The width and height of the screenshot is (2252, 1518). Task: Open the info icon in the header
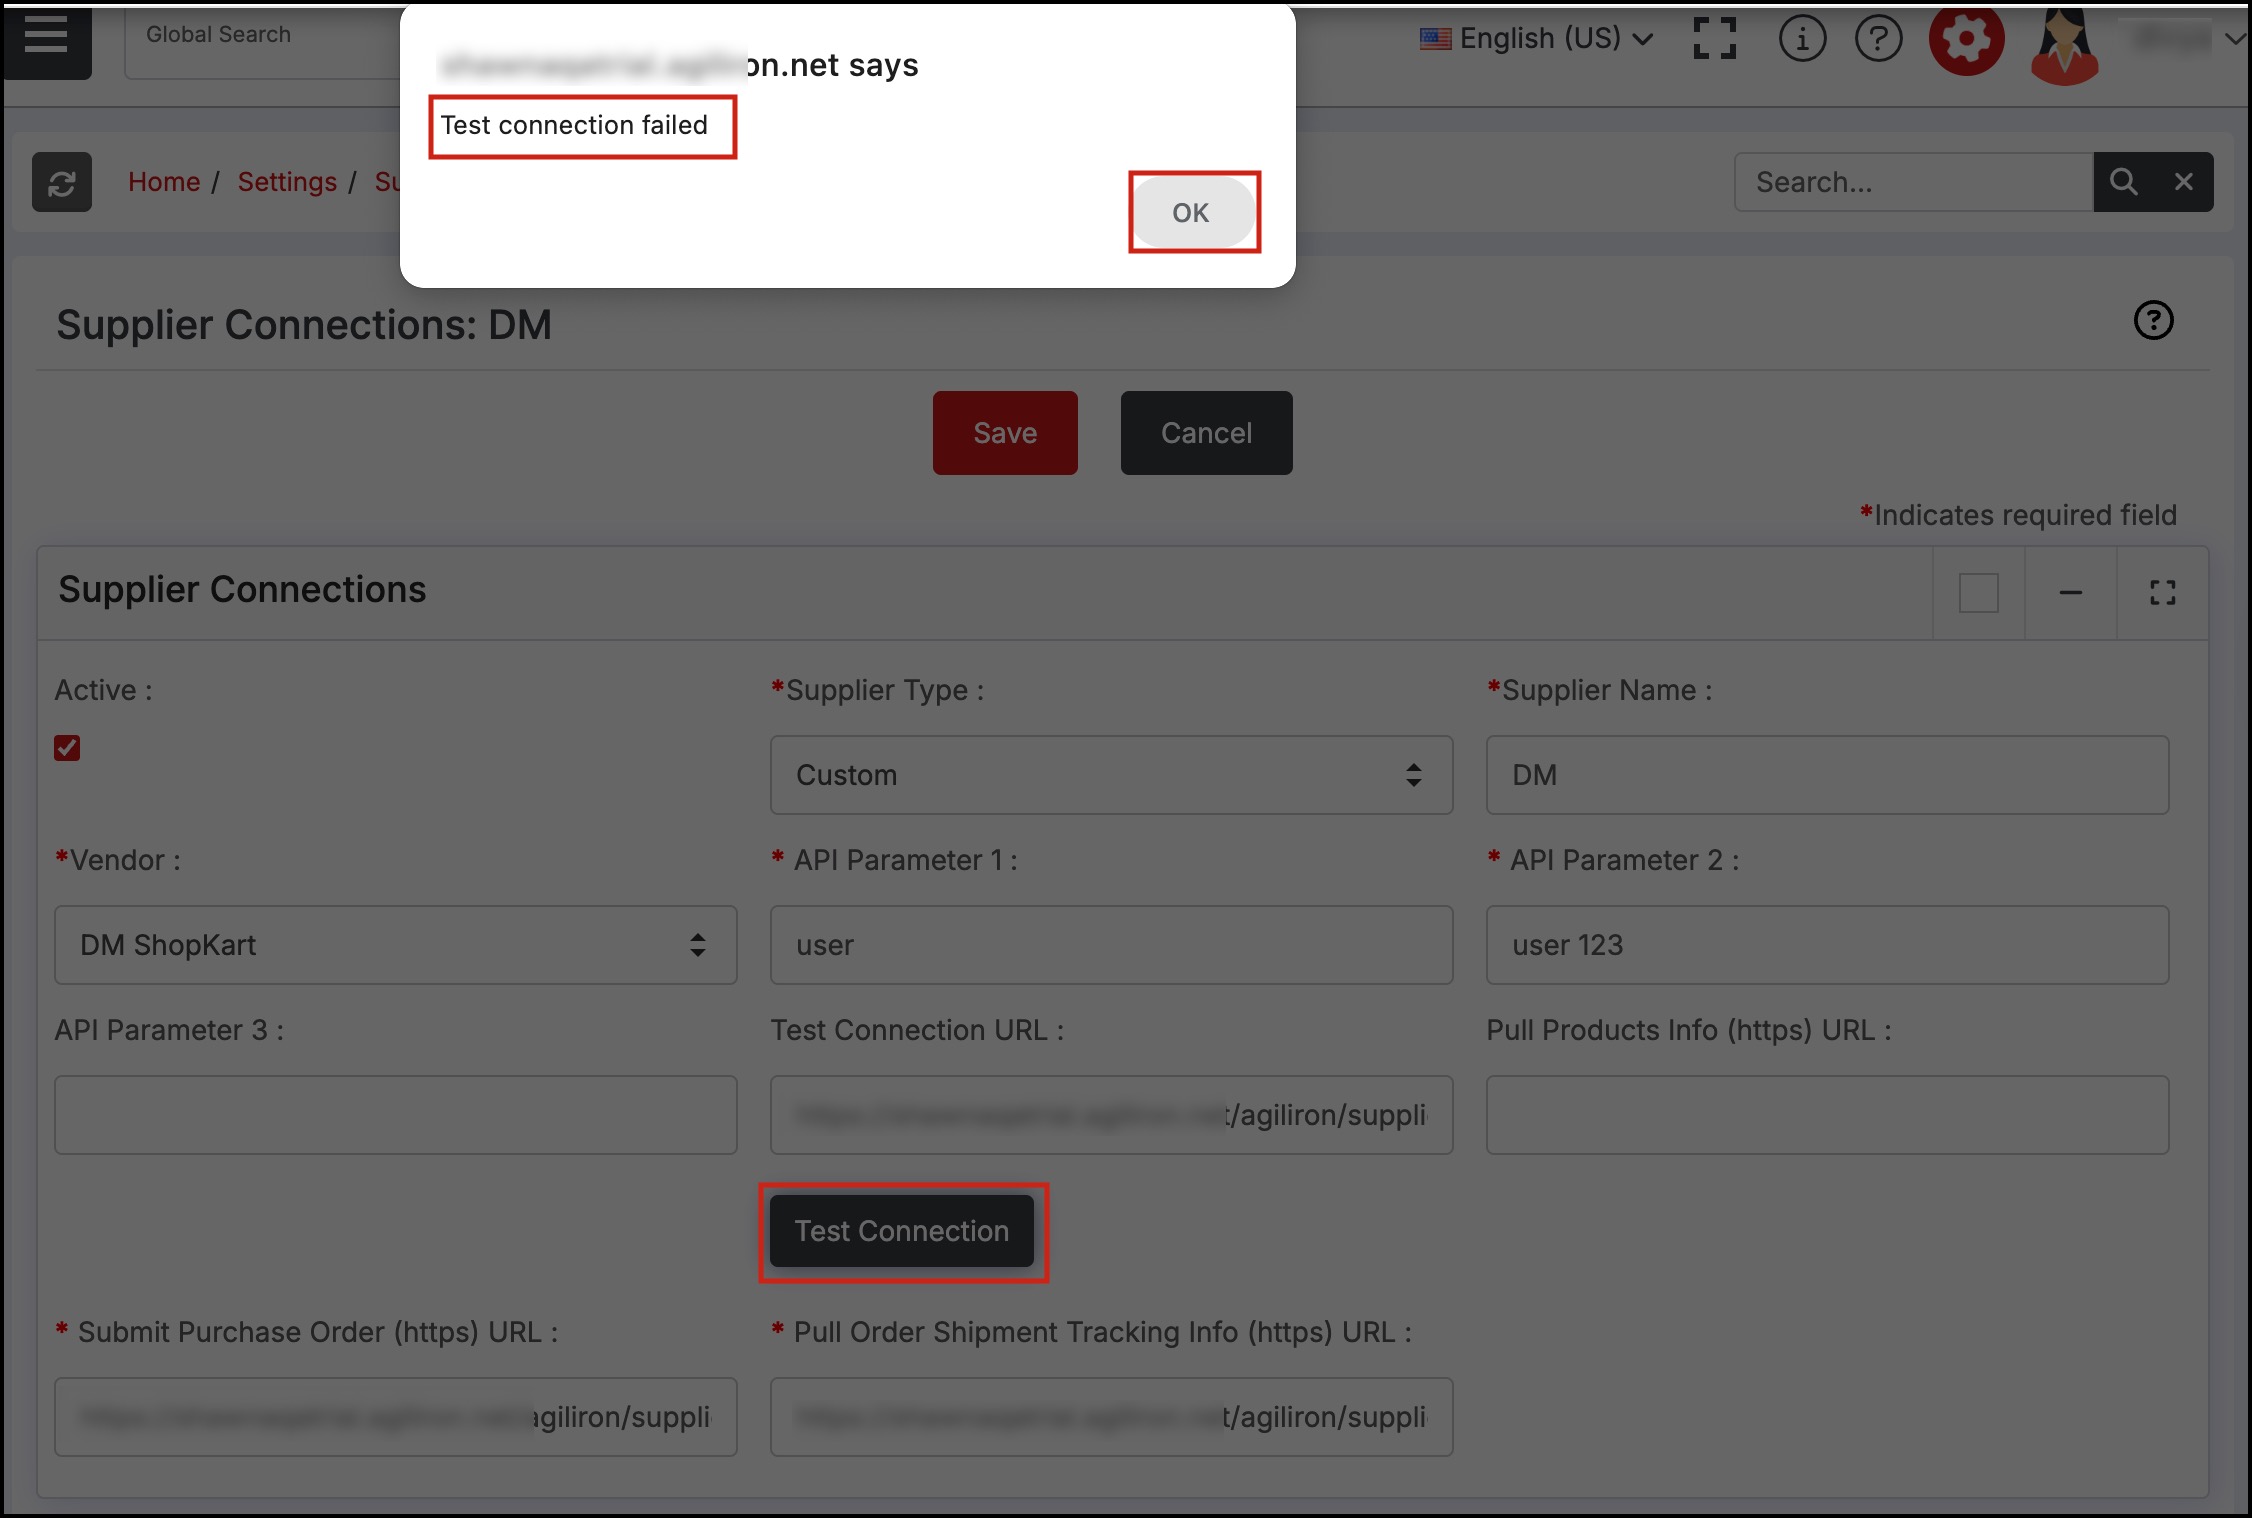click(1802, 39)
